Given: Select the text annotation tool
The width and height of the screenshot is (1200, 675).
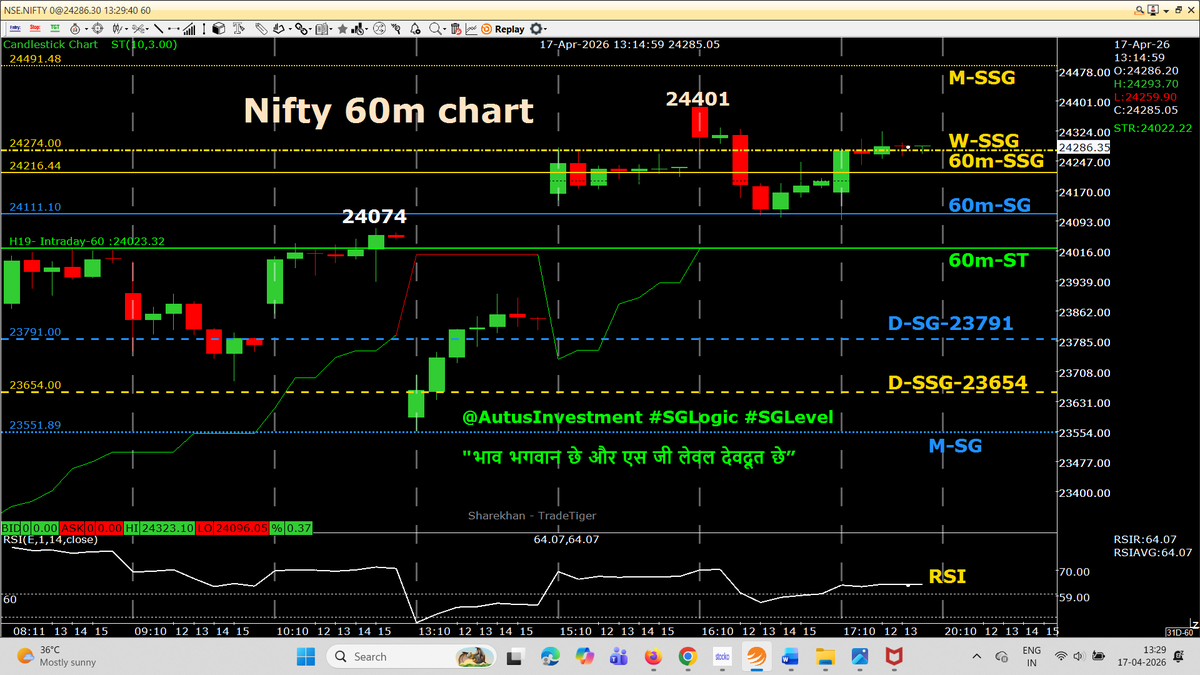Looking at the screenshot, I should coord(238,29).
